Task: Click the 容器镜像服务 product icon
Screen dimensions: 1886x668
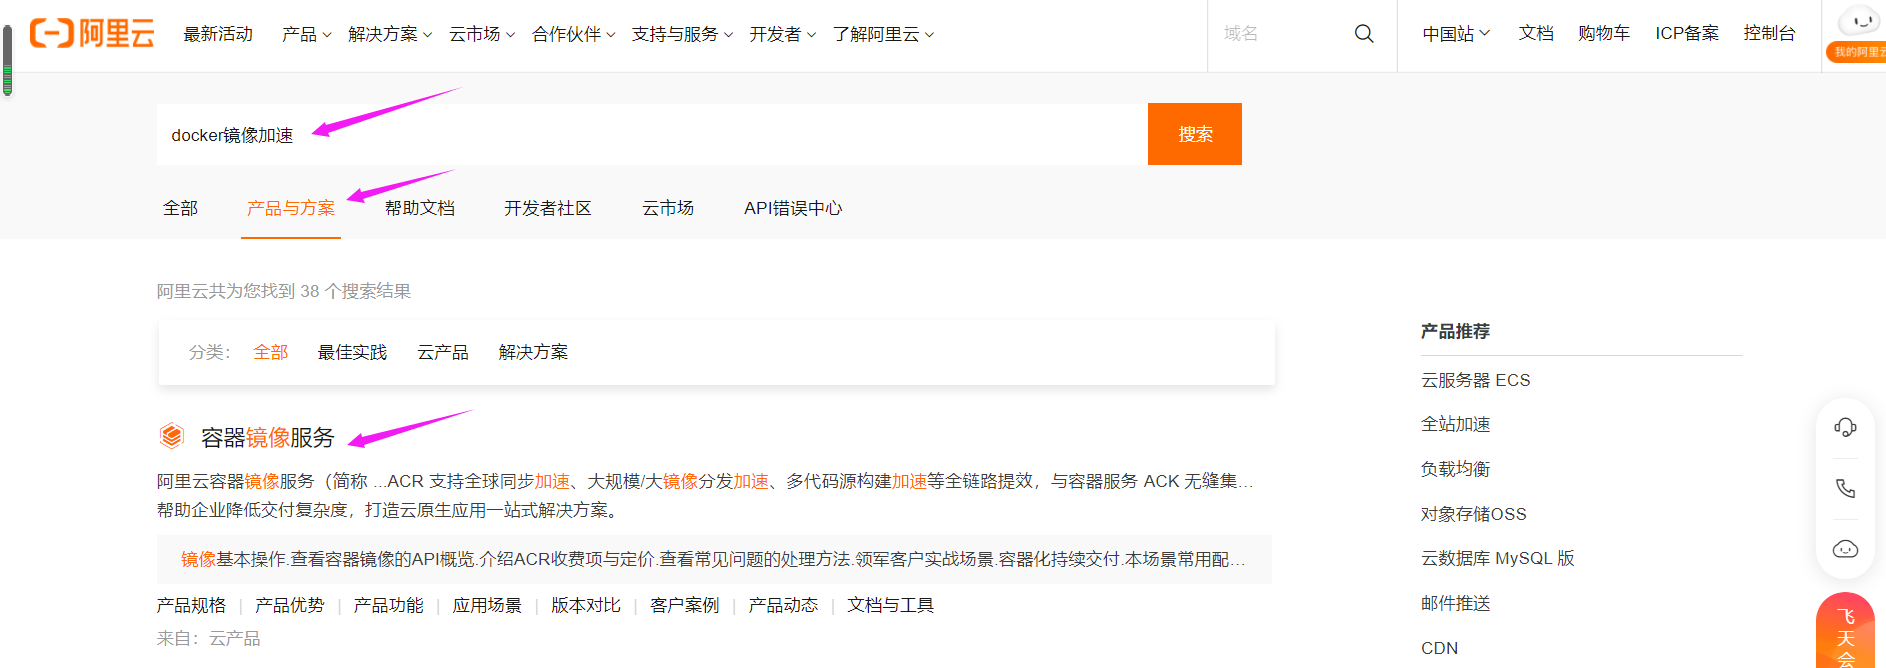Action: (x=172, y=436)
